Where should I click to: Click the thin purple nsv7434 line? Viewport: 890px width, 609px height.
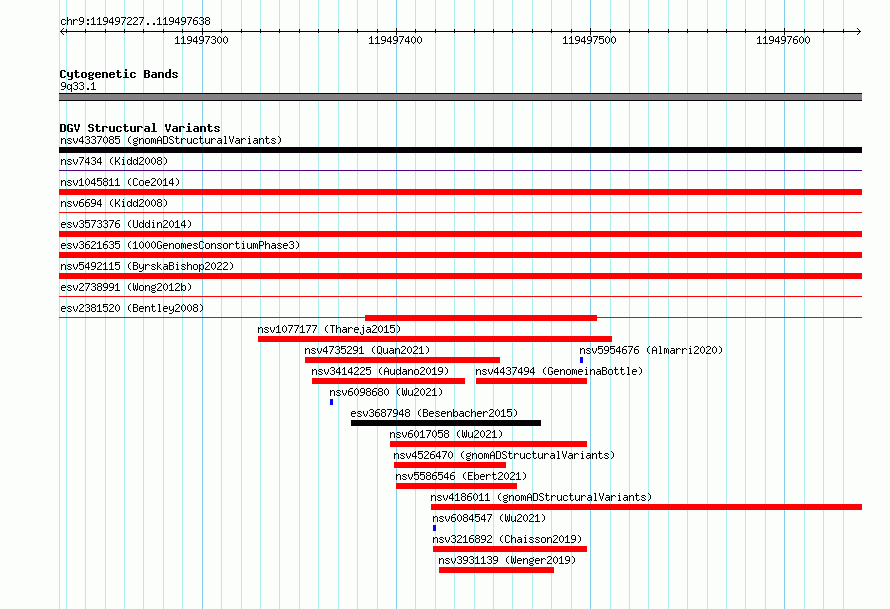[x=460, y=170]
